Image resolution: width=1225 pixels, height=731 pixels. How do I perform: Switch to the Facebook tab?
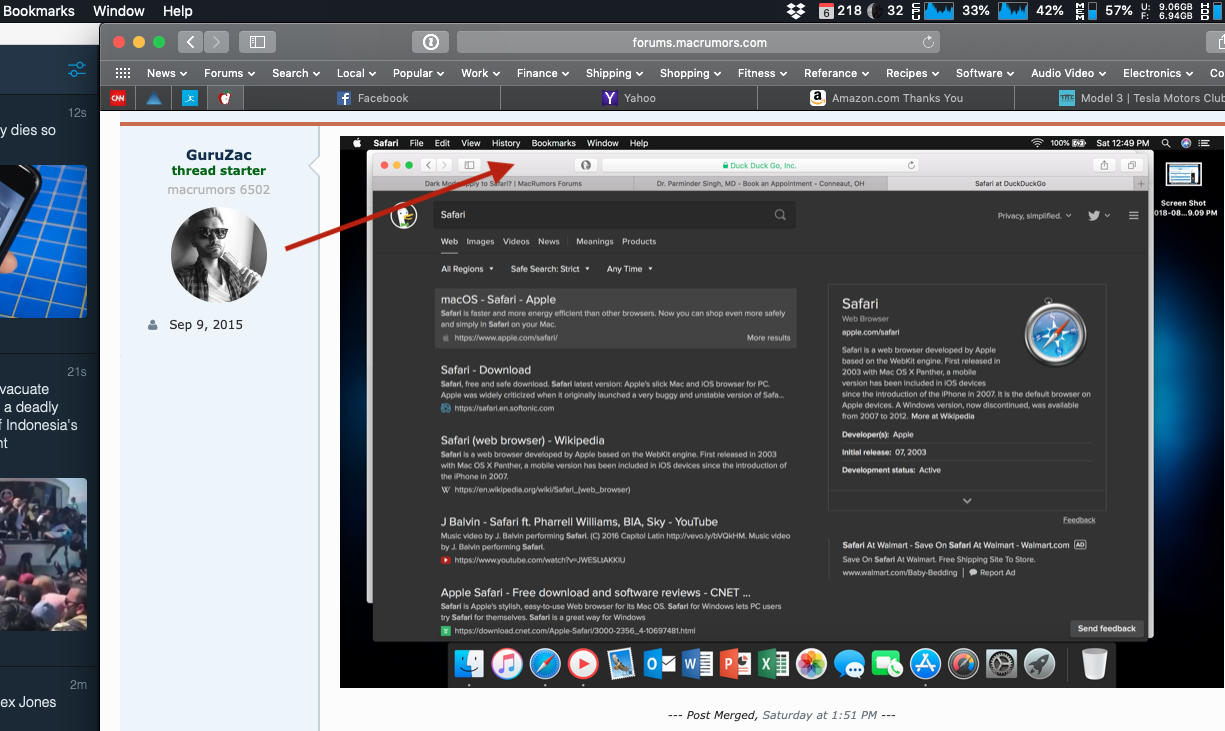click(x=372, y=98)
